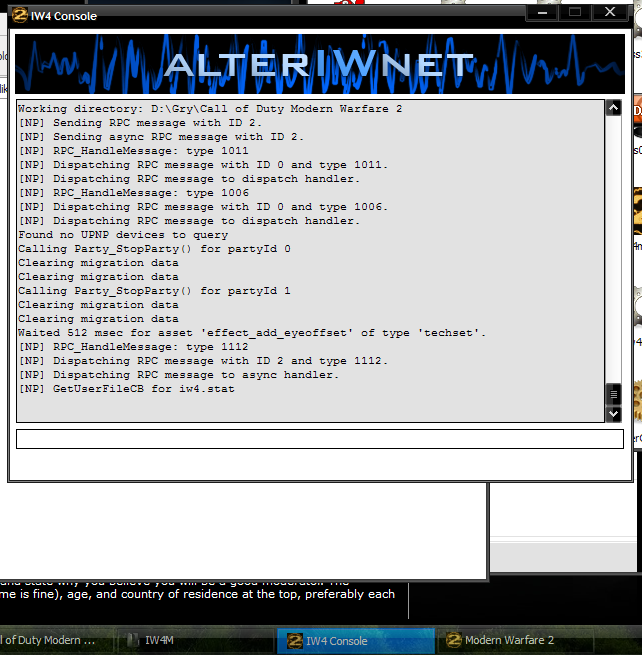Click the scroll up arrow in console log
Image resolution: width=642 pixels, height=655 pixels.
[613, 108]
